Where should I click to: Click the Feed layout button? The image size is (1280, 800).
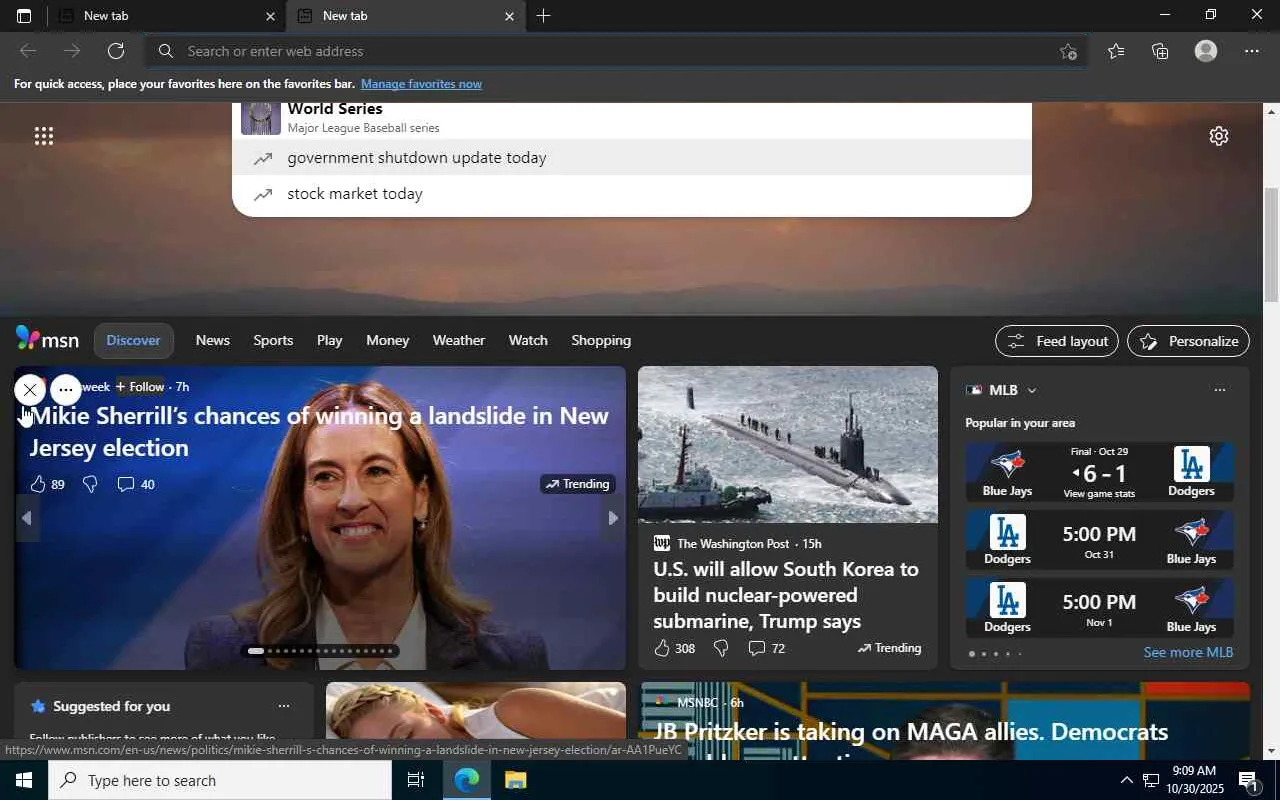click(x=1057, y=341)
